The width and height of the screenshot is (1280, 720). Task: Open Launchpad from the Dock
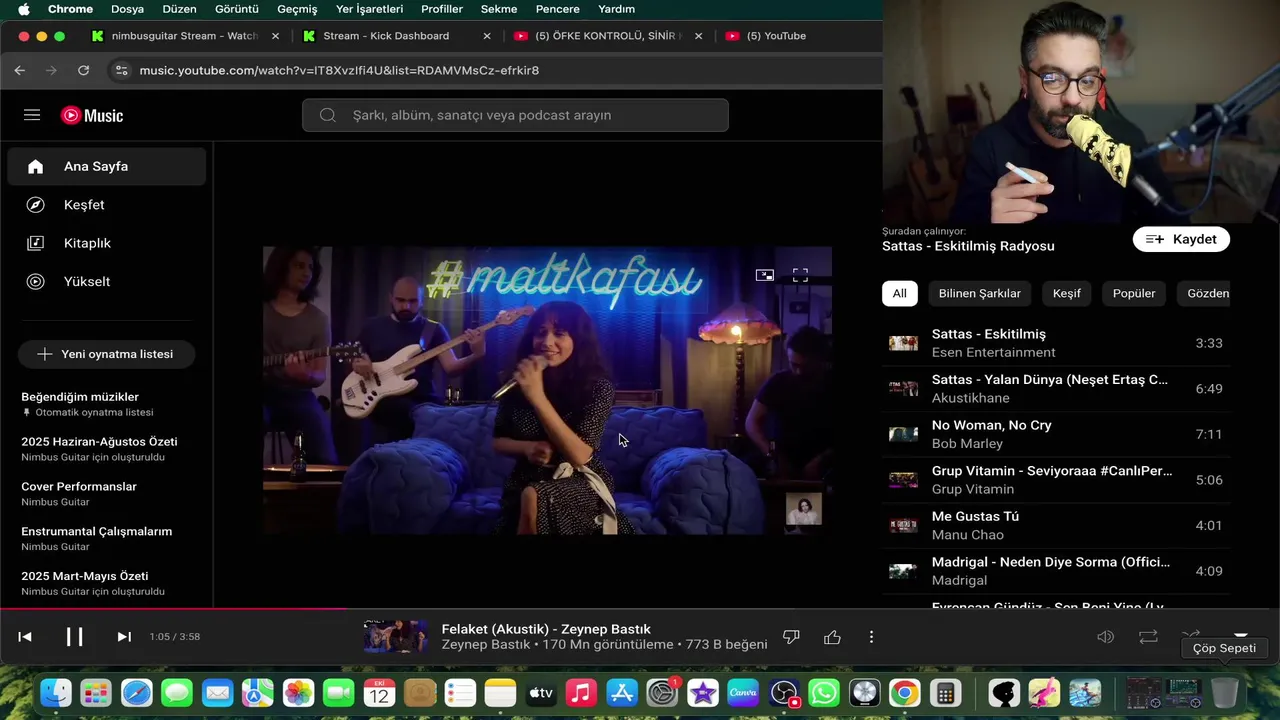point(96,692)
